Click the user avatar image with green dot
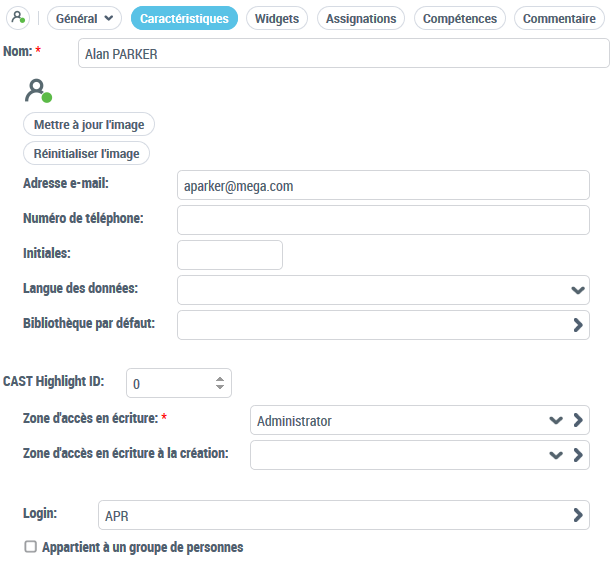612x564 pixels. (x=38, y=91)
